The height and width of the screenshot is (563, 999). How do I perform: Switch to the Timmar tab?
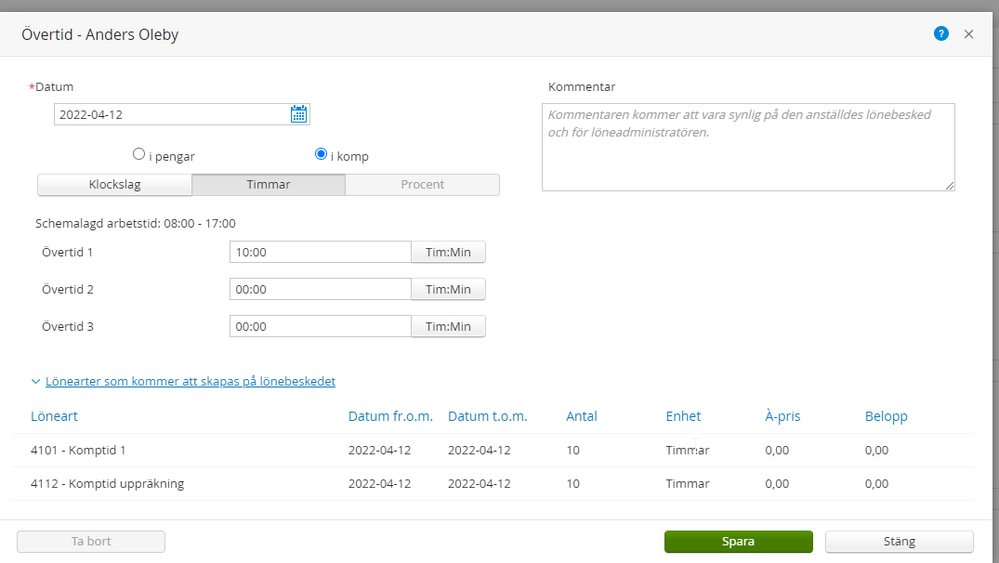click(268, 185)
